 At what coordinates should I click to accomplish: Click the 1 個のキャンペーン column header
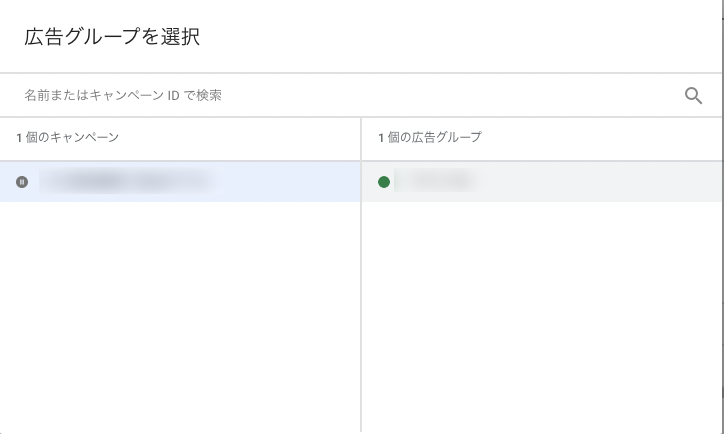pyautogui.click(x=67, y=137)
